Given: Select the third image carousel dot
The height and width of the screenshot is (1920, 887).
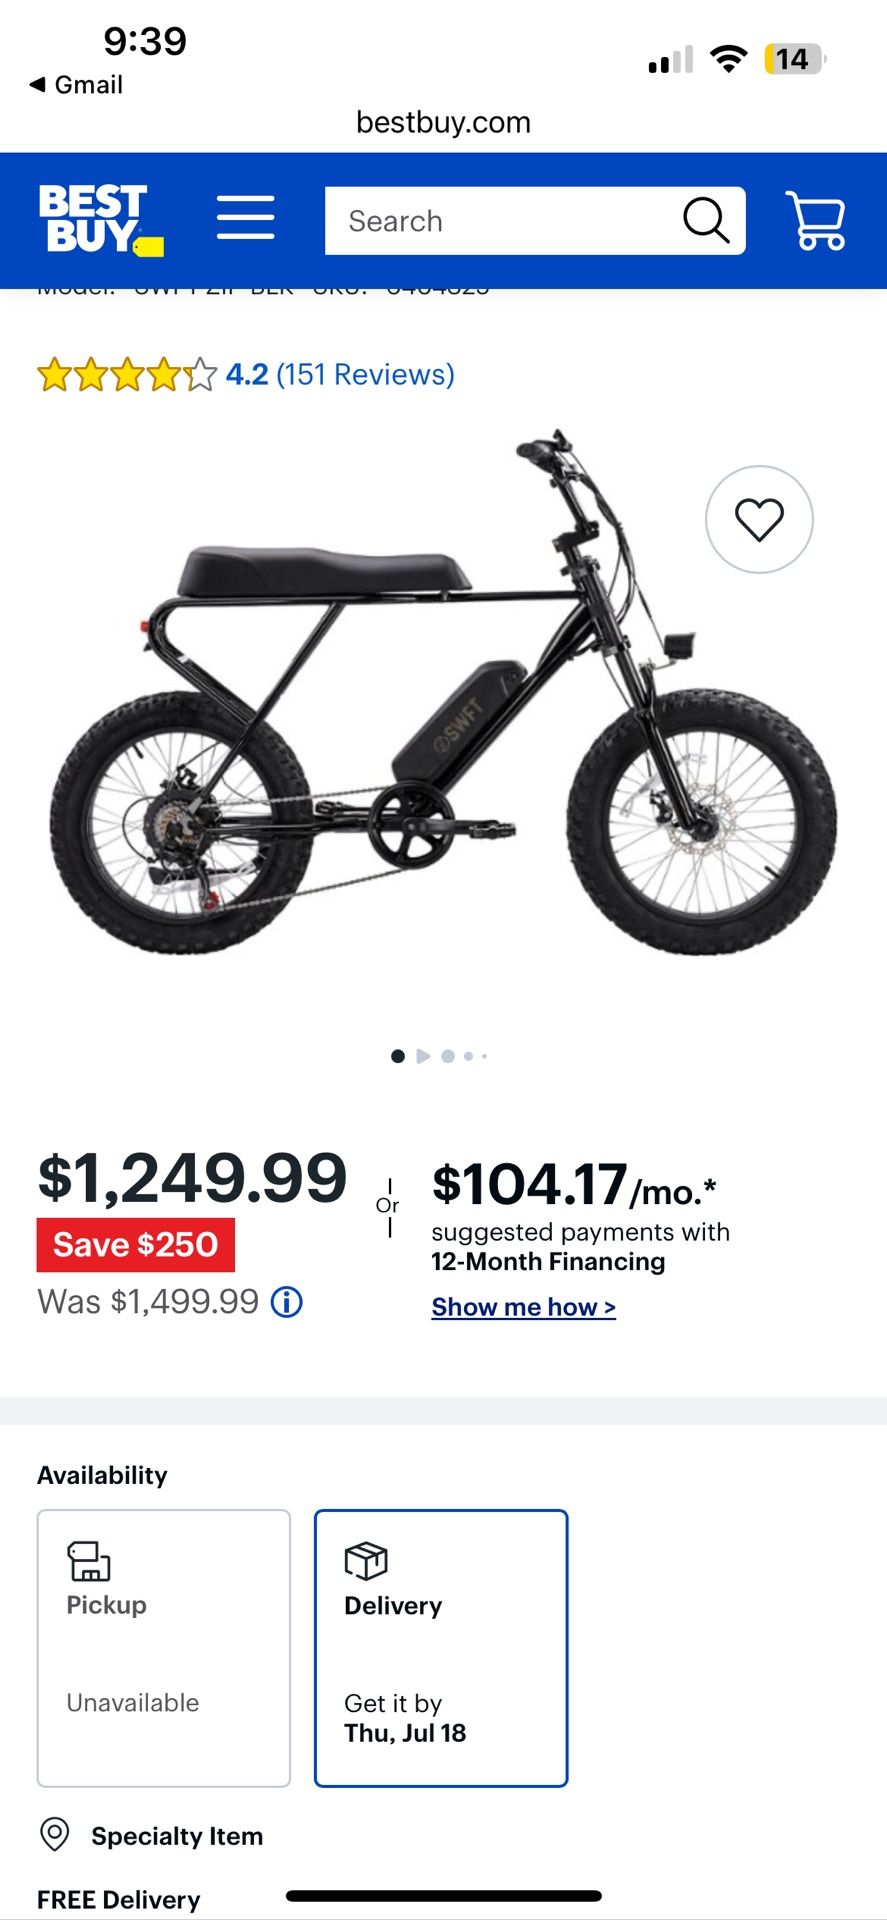Looking at the screenshot, I should (x=448, y=1056).
